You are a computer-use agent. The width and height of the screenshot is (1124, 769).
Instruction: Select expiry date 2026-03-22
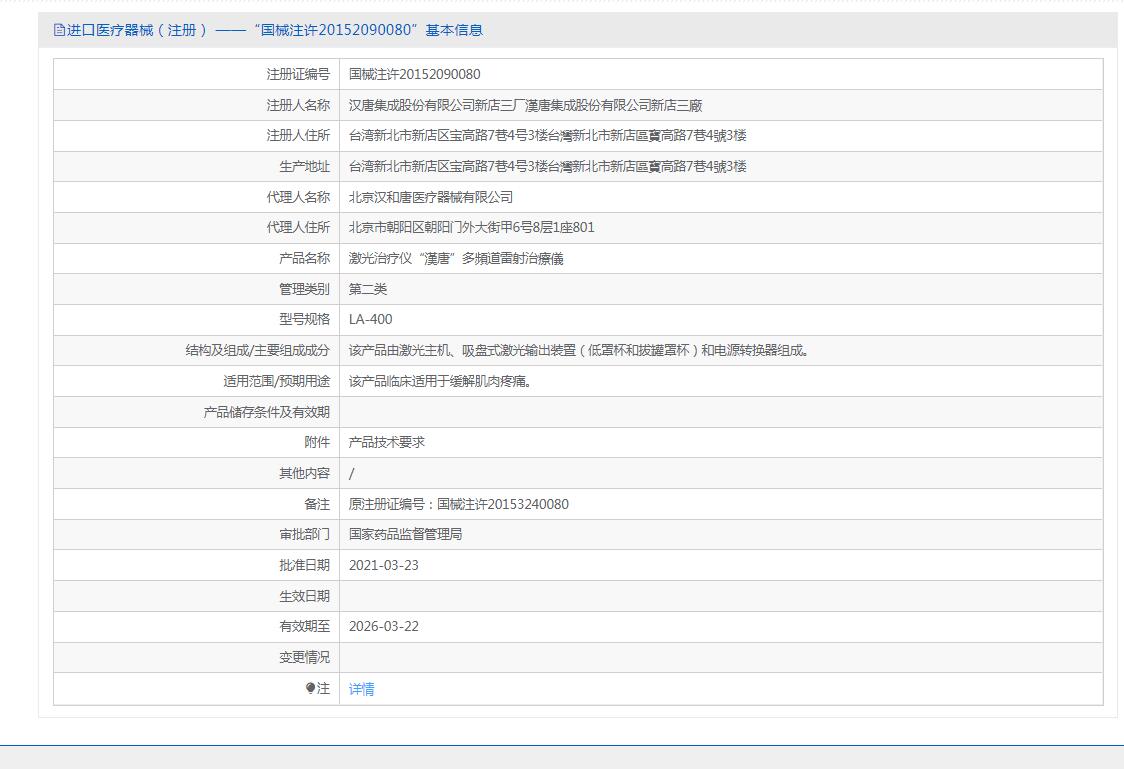point(384,626)
